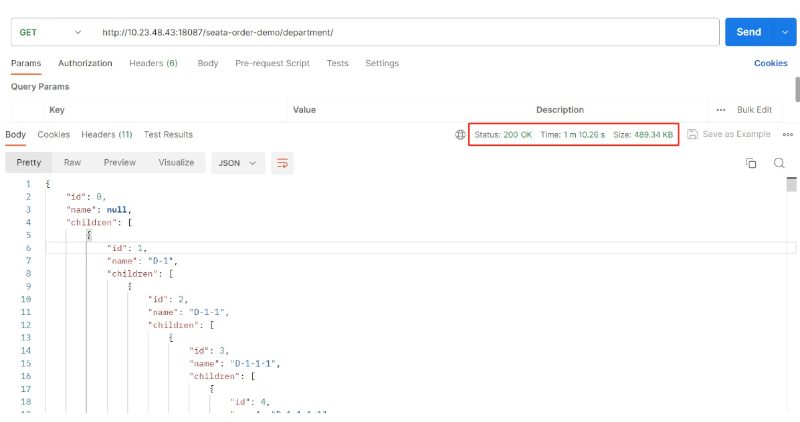
Task: Click the line "name": null
Action: pos(99,210)
